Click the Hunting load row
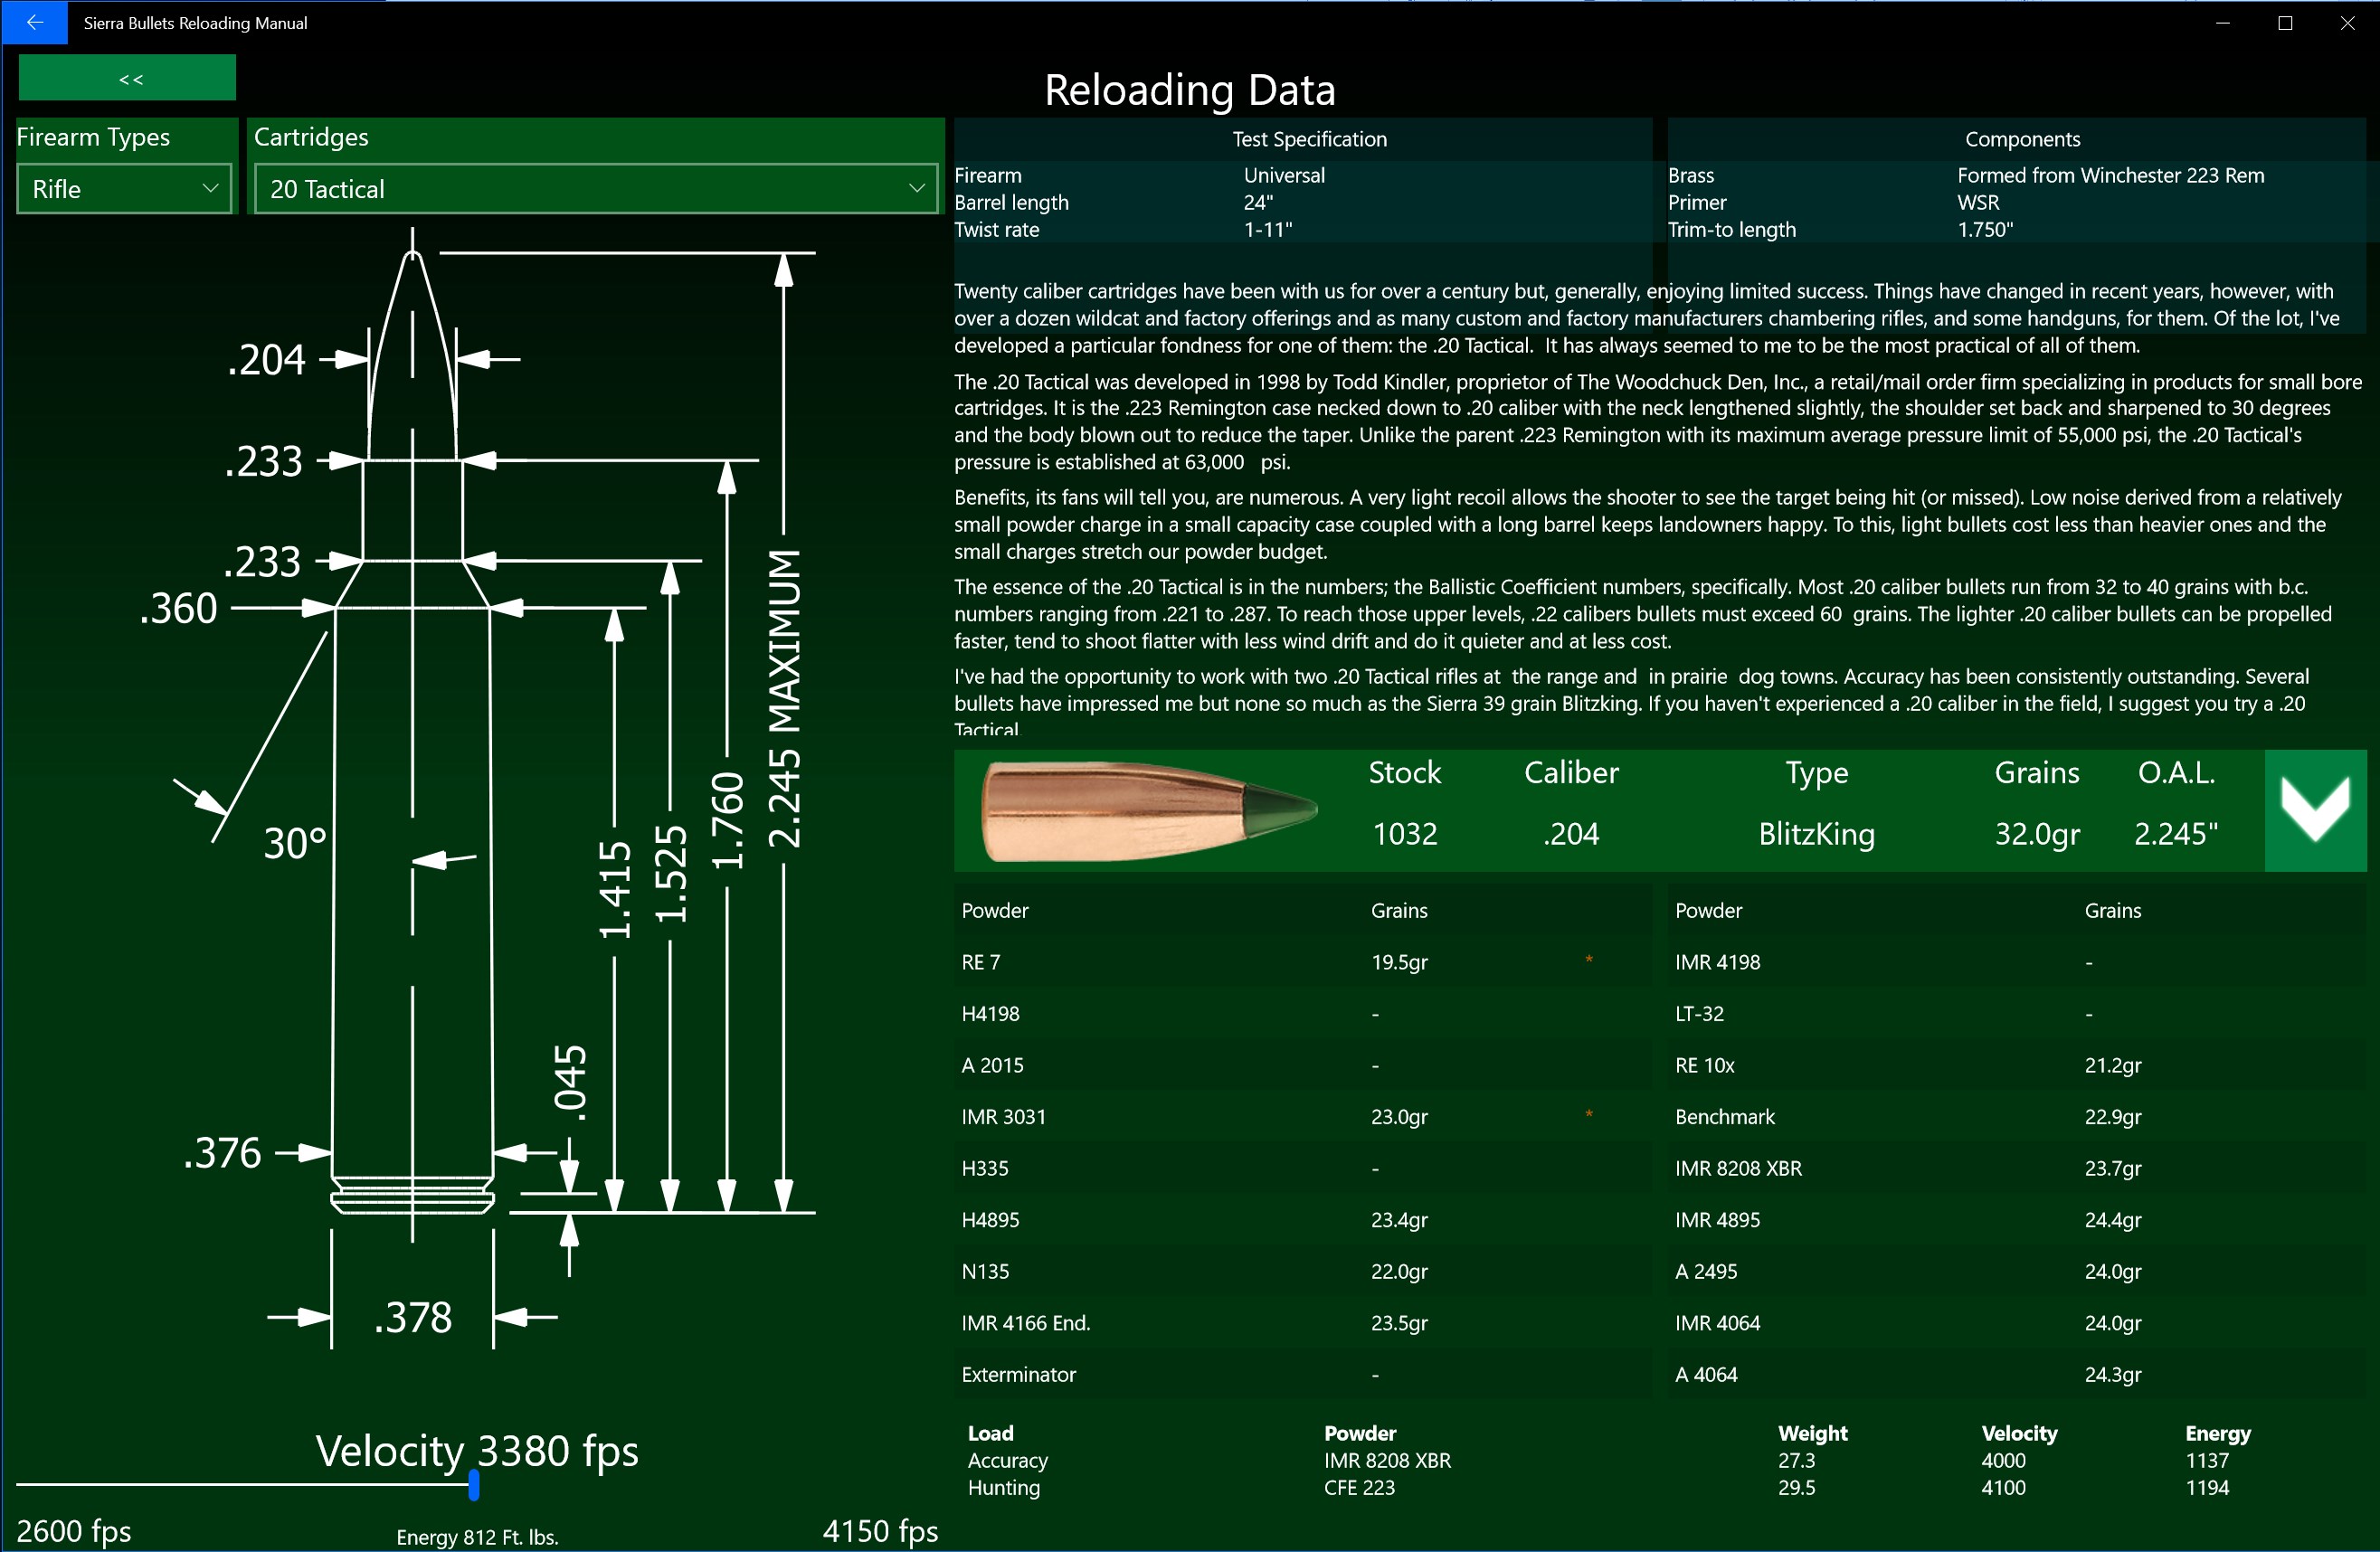 (1004, 1487)
